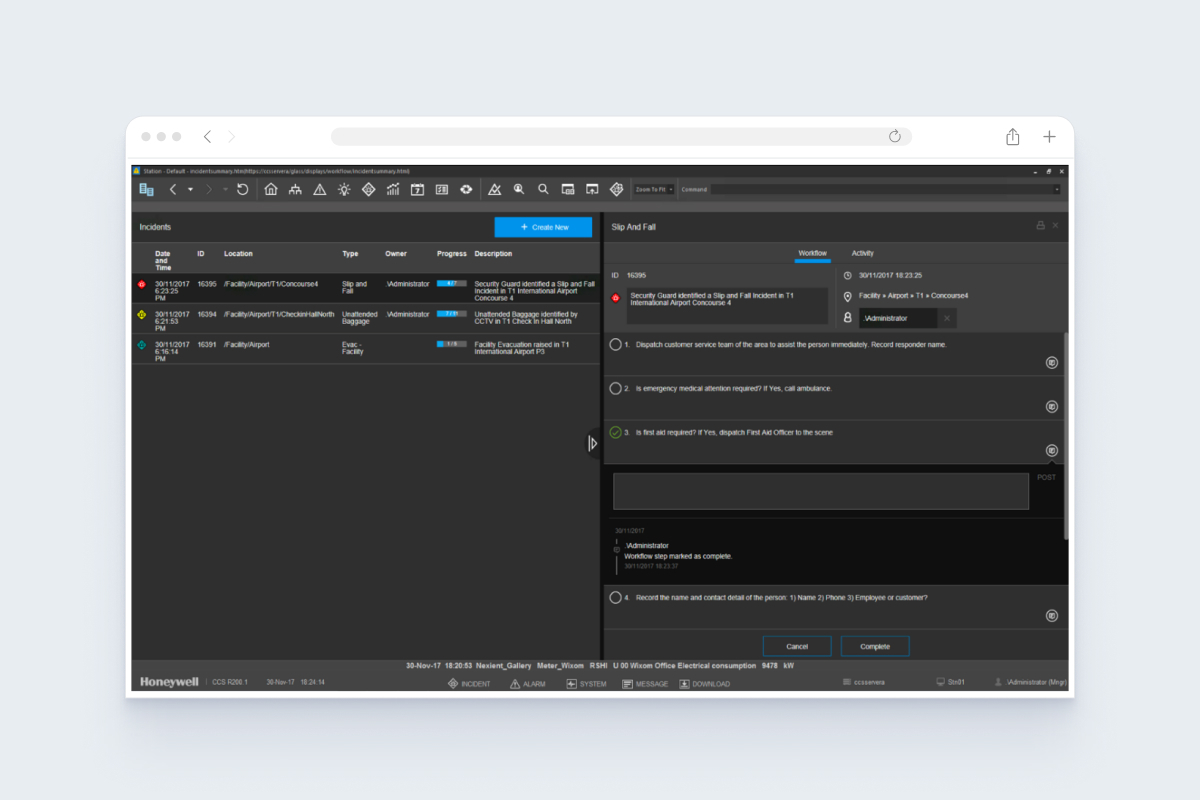1200x800 pixels.
Task: Click the comment text box
Action: coord(821,491)
